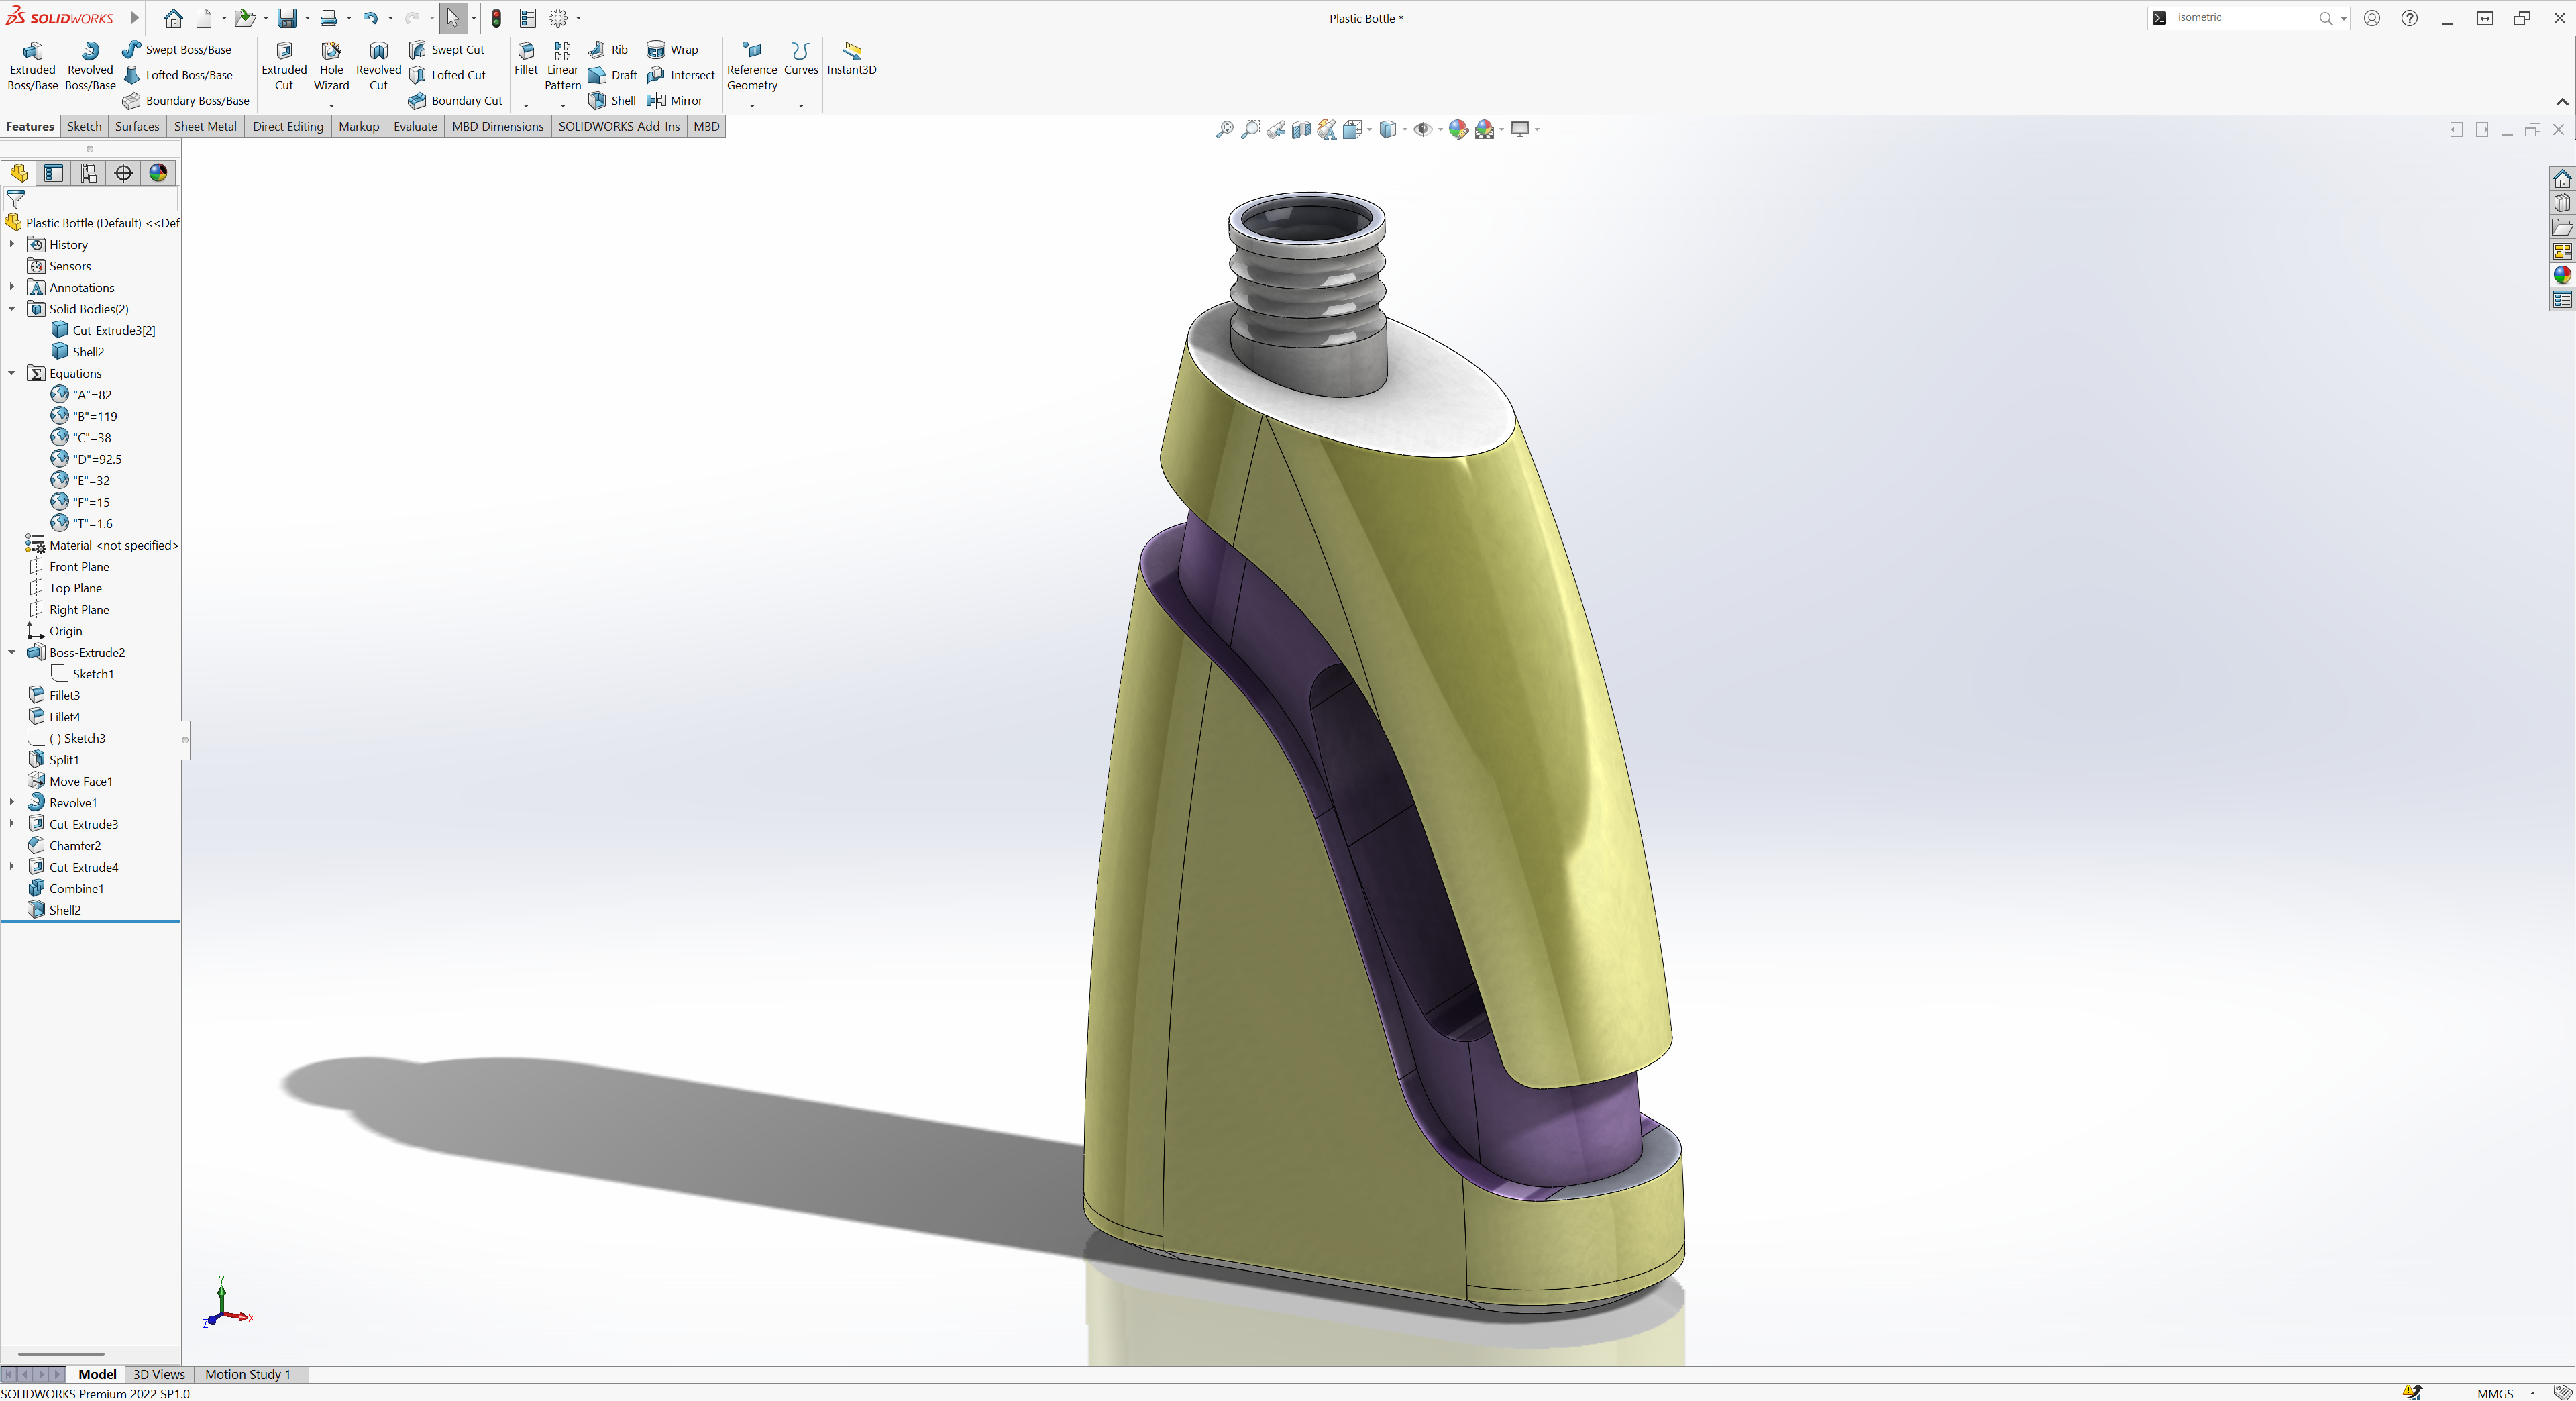Select the Shell feature tool
Screen dimensions: 2576x1401
coord(612,100)
